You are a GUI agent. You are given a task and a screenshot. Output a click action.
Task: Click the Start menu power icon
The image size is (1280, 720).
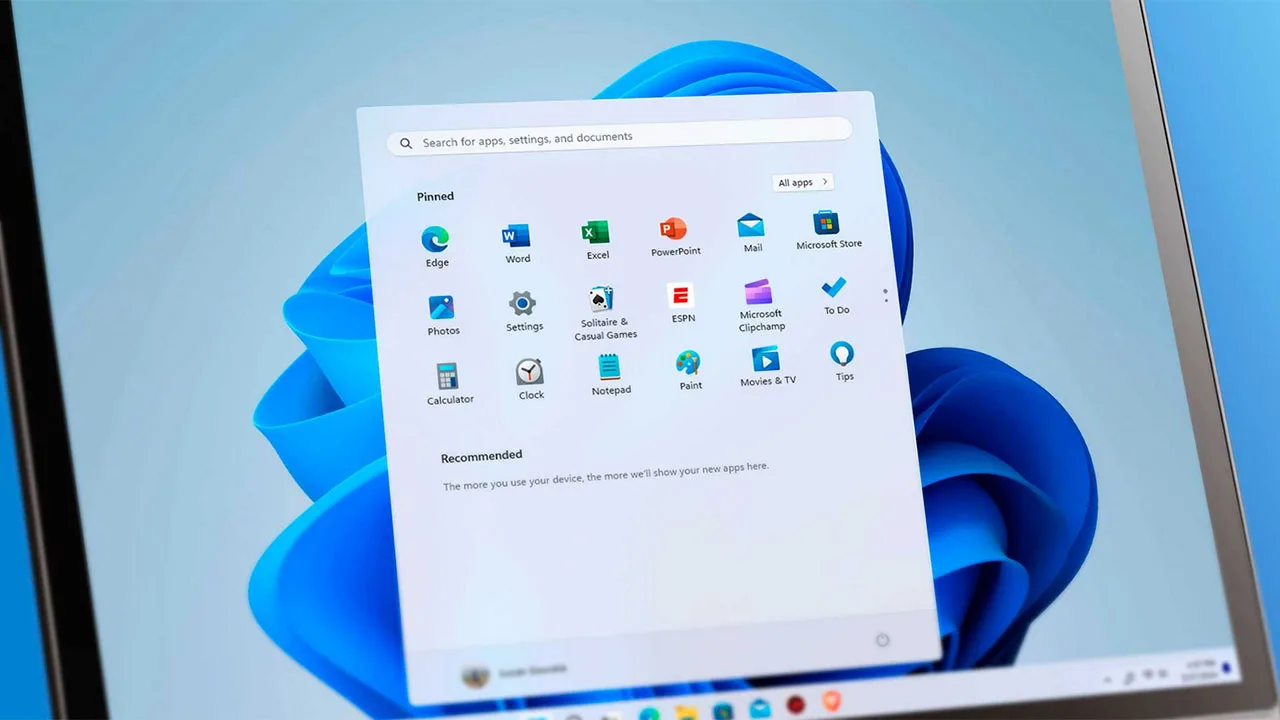[x=882, y=640]
